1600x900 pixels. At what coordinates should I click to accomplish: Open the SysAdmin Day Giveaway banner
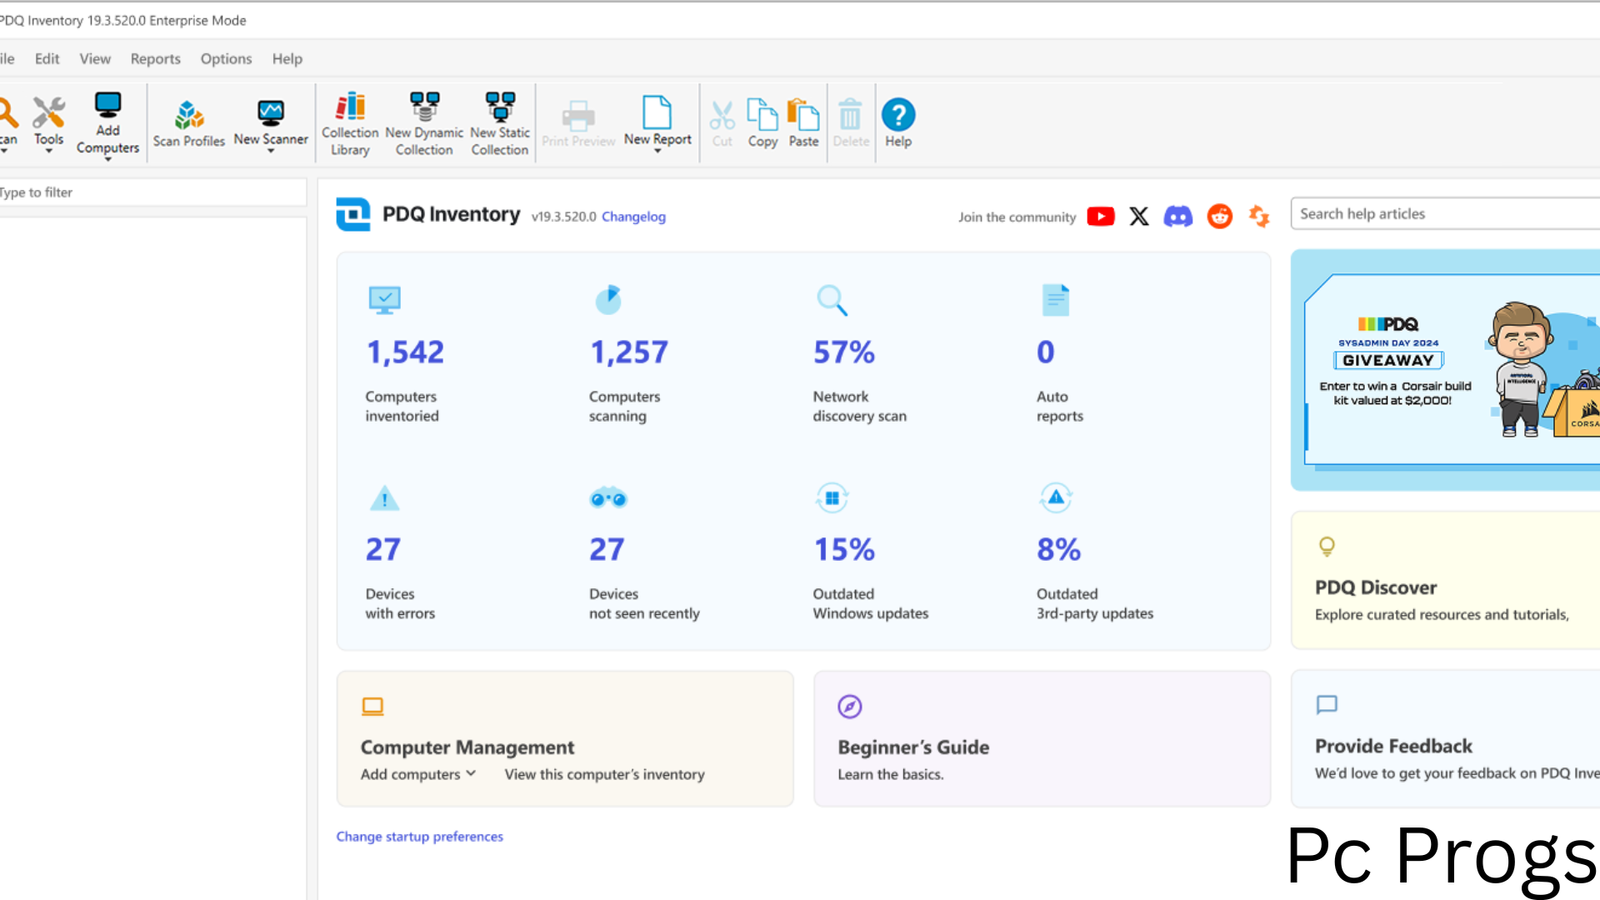tap(1446, 370)
